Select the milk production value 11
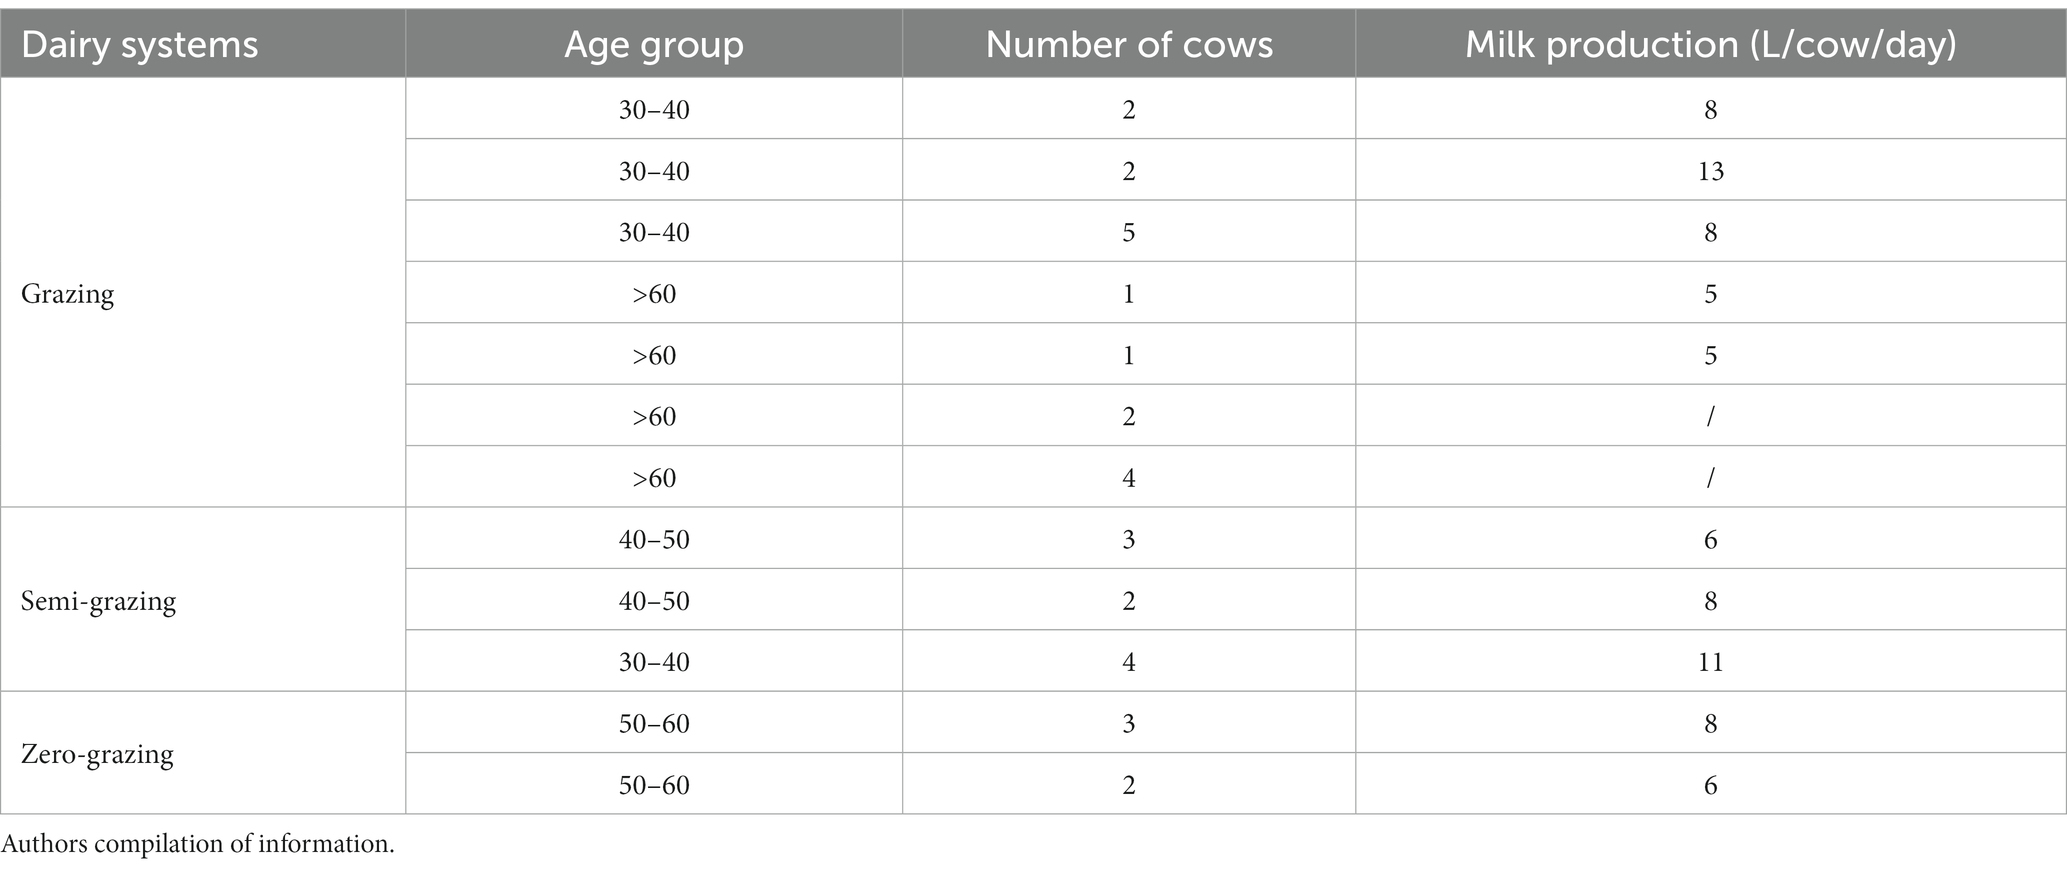This screenshot has width=2067, height=870. (1711, 662)
